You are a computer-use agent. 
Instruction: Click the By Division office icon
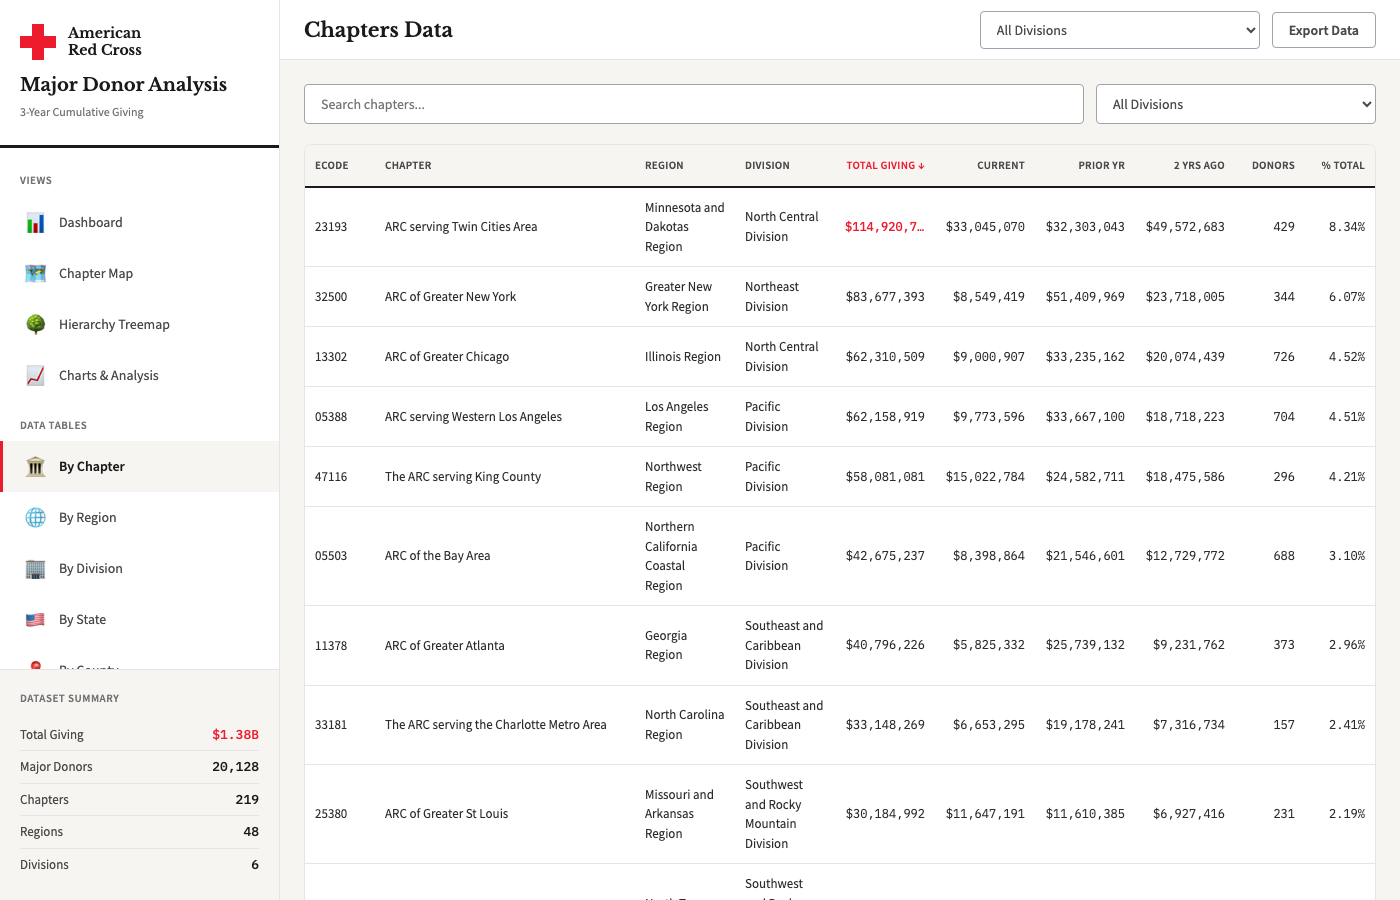[36, 569]
